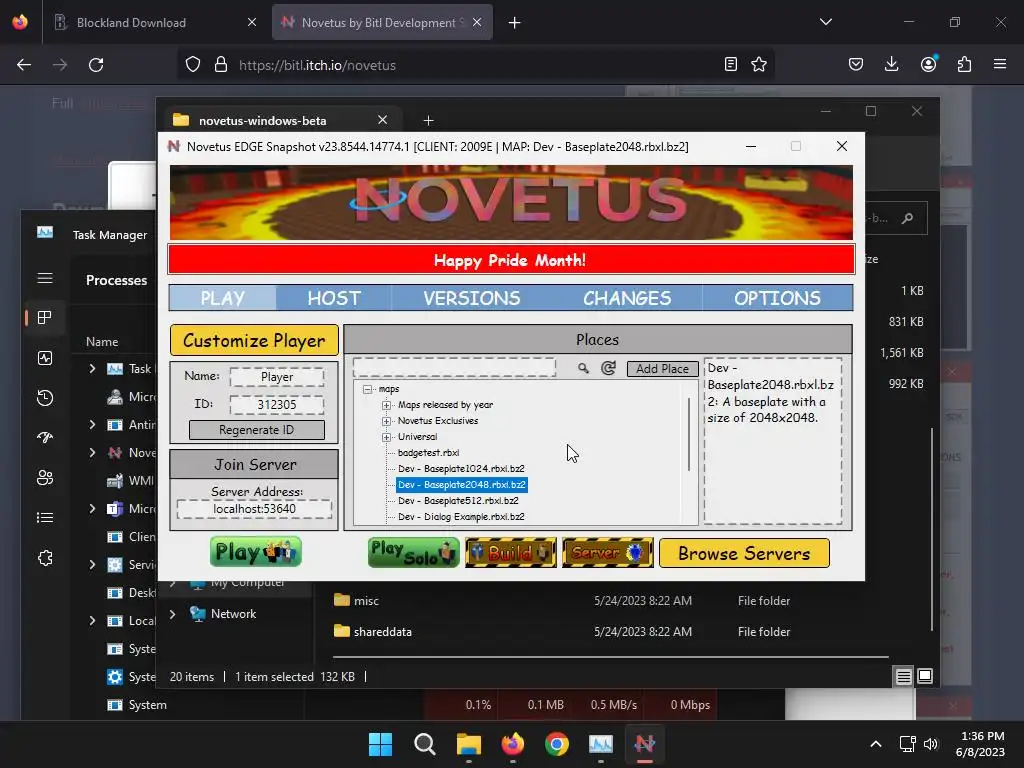Open Firefox list all tabs dropdown
This screenshot has height=768, width=1024.
click(x=825, y=22)
